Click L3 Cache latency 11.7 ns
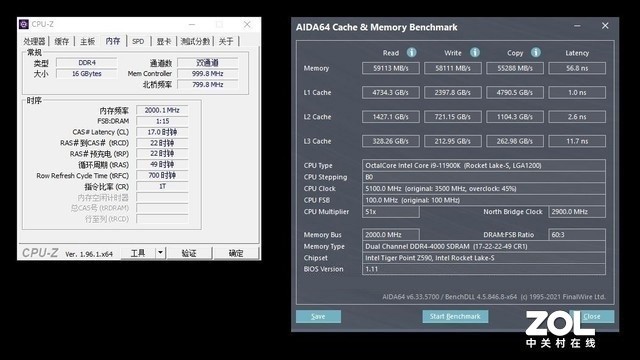The width and height of the screenshot is (640, 360). [x=577, y=141]
